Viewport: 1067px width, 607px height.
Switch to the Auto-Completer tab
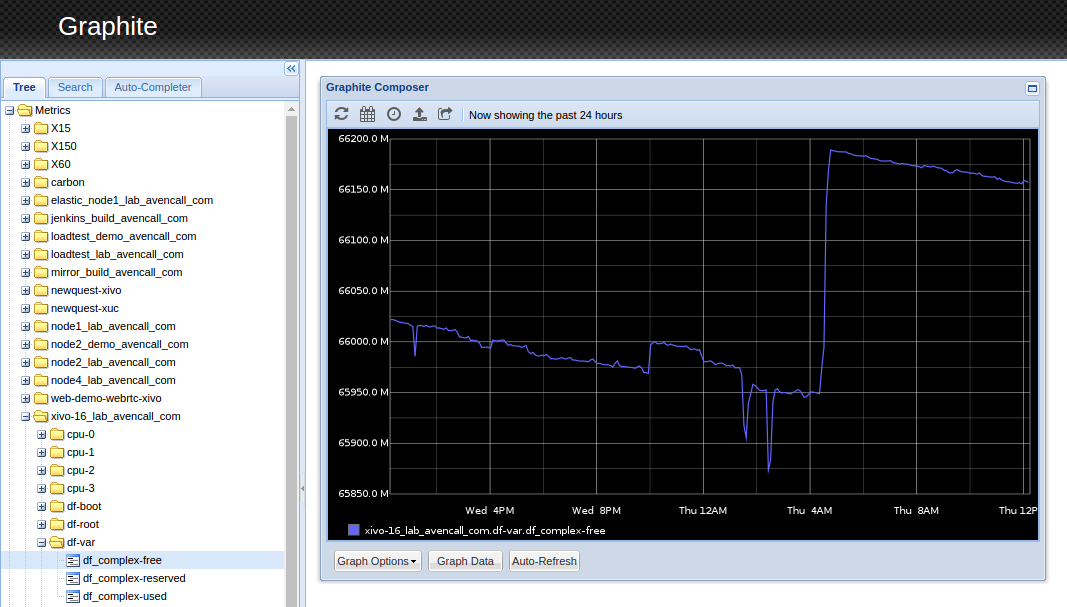(153, 87)
